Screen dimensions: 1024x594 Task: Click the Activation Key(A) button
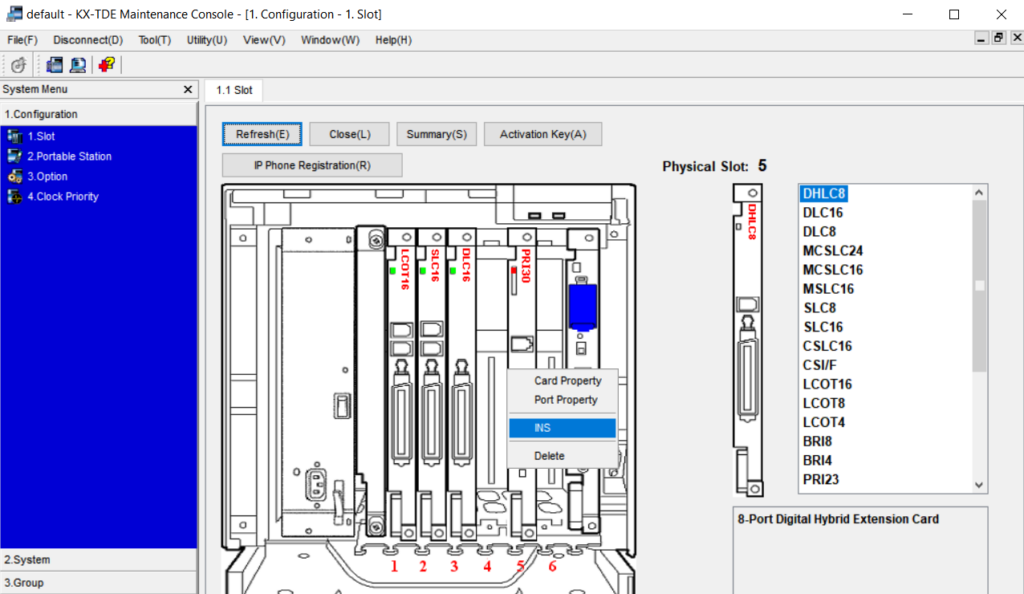point(542,134)
